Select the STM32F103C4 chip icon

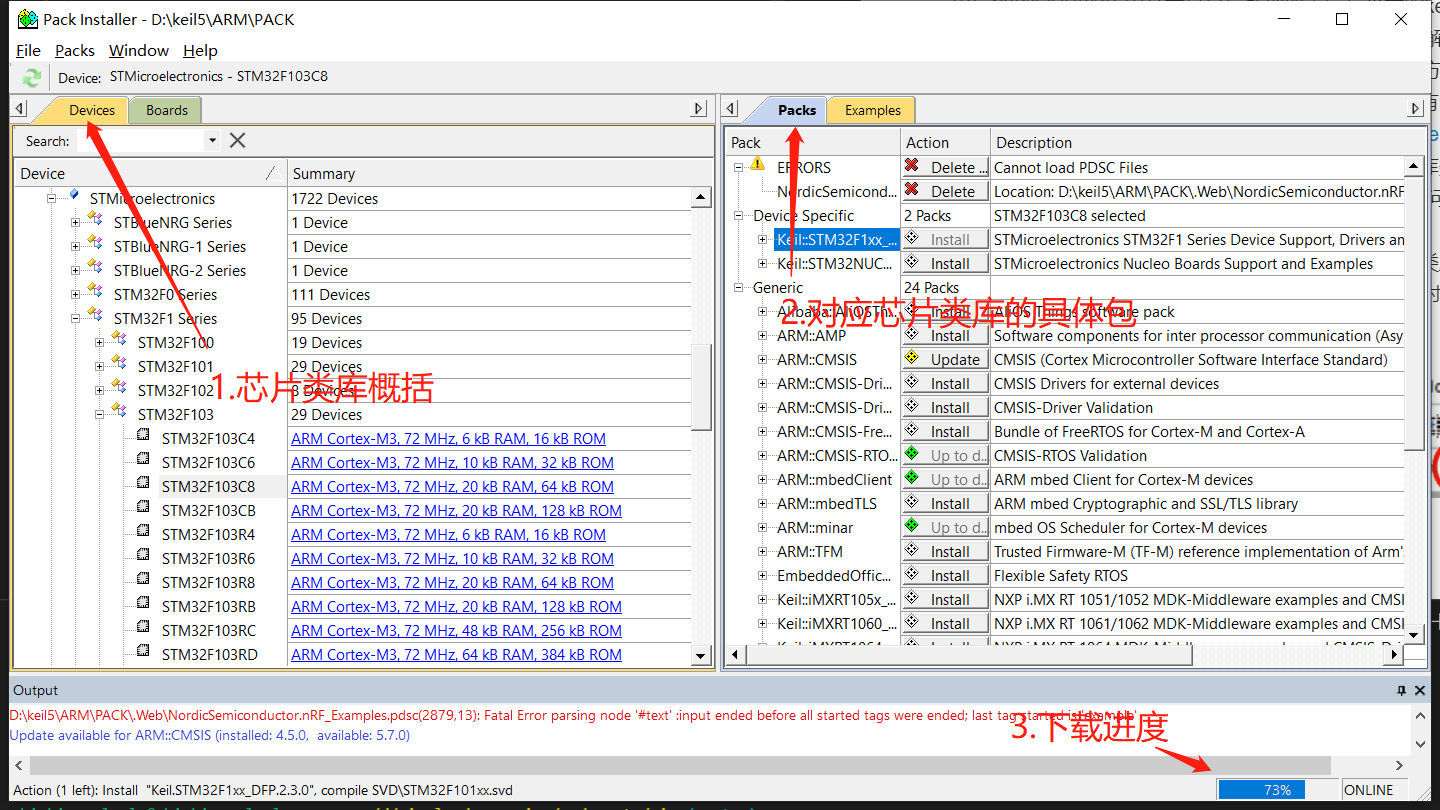point(143,437)
